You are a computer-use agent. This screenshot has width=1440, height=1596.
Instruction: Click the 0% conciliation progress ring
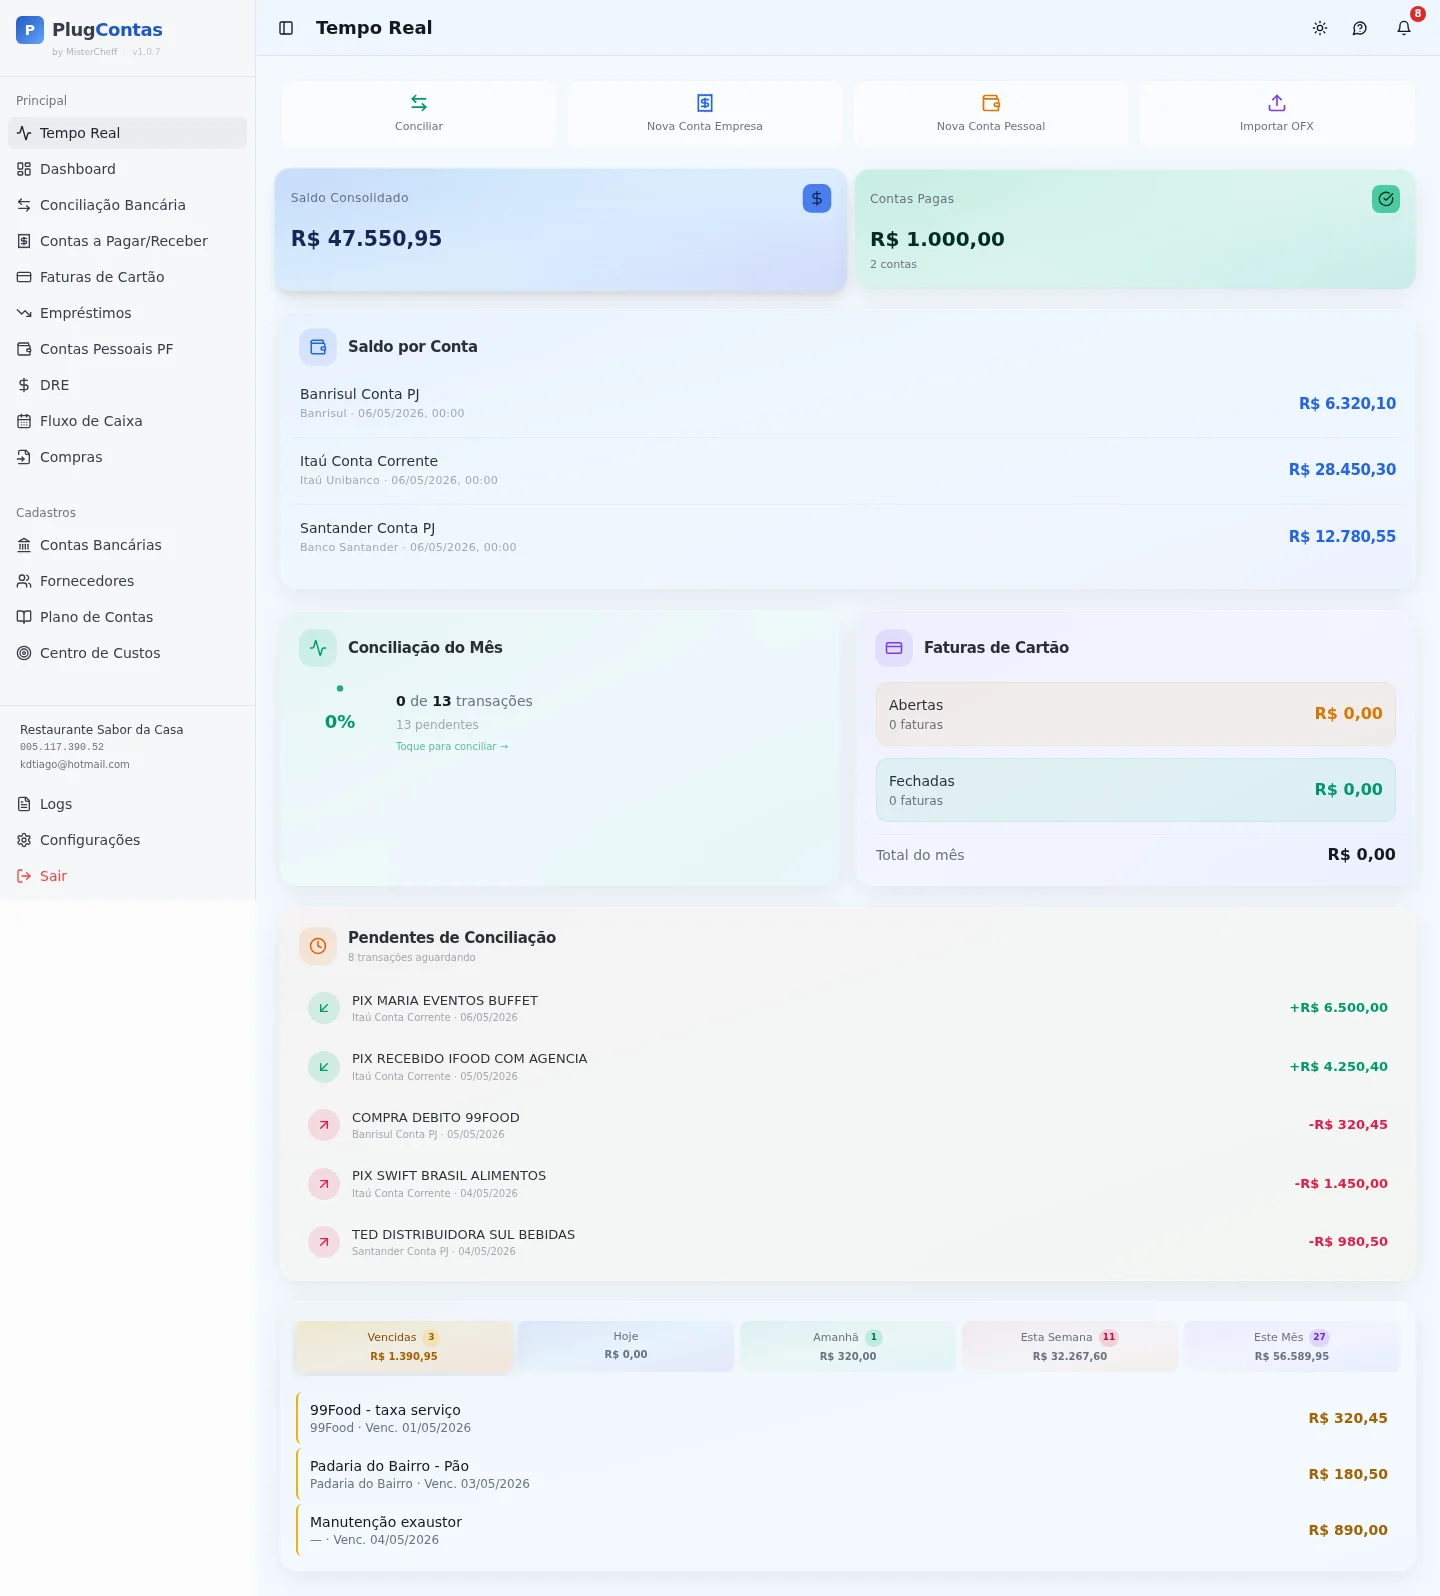340,722
